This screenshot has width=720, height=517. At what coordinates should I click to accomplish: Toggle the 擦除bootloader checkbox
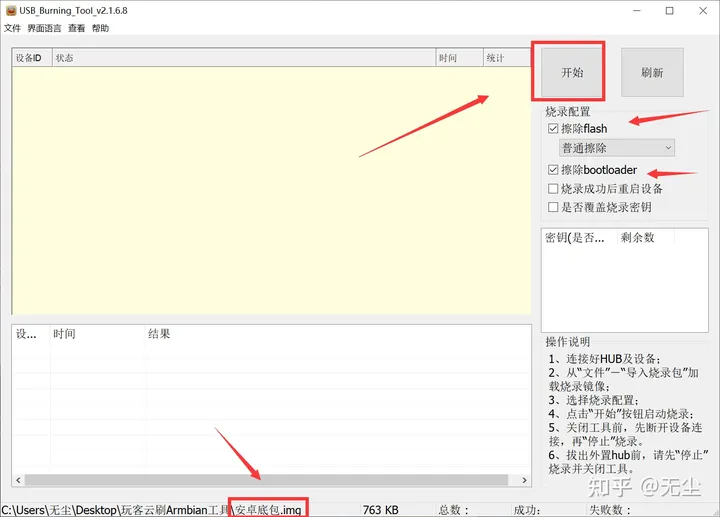click(554, 170)
